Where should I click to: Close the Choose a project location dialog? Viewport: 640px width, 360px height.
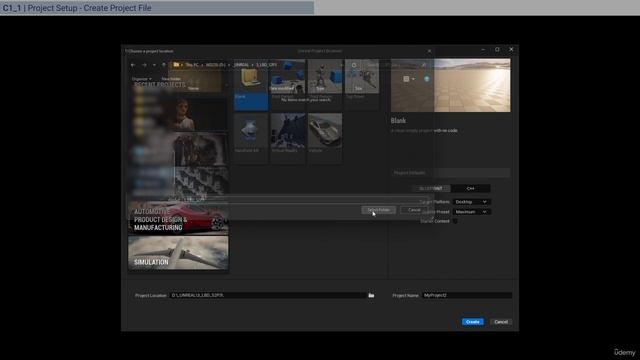coord(429,51)
